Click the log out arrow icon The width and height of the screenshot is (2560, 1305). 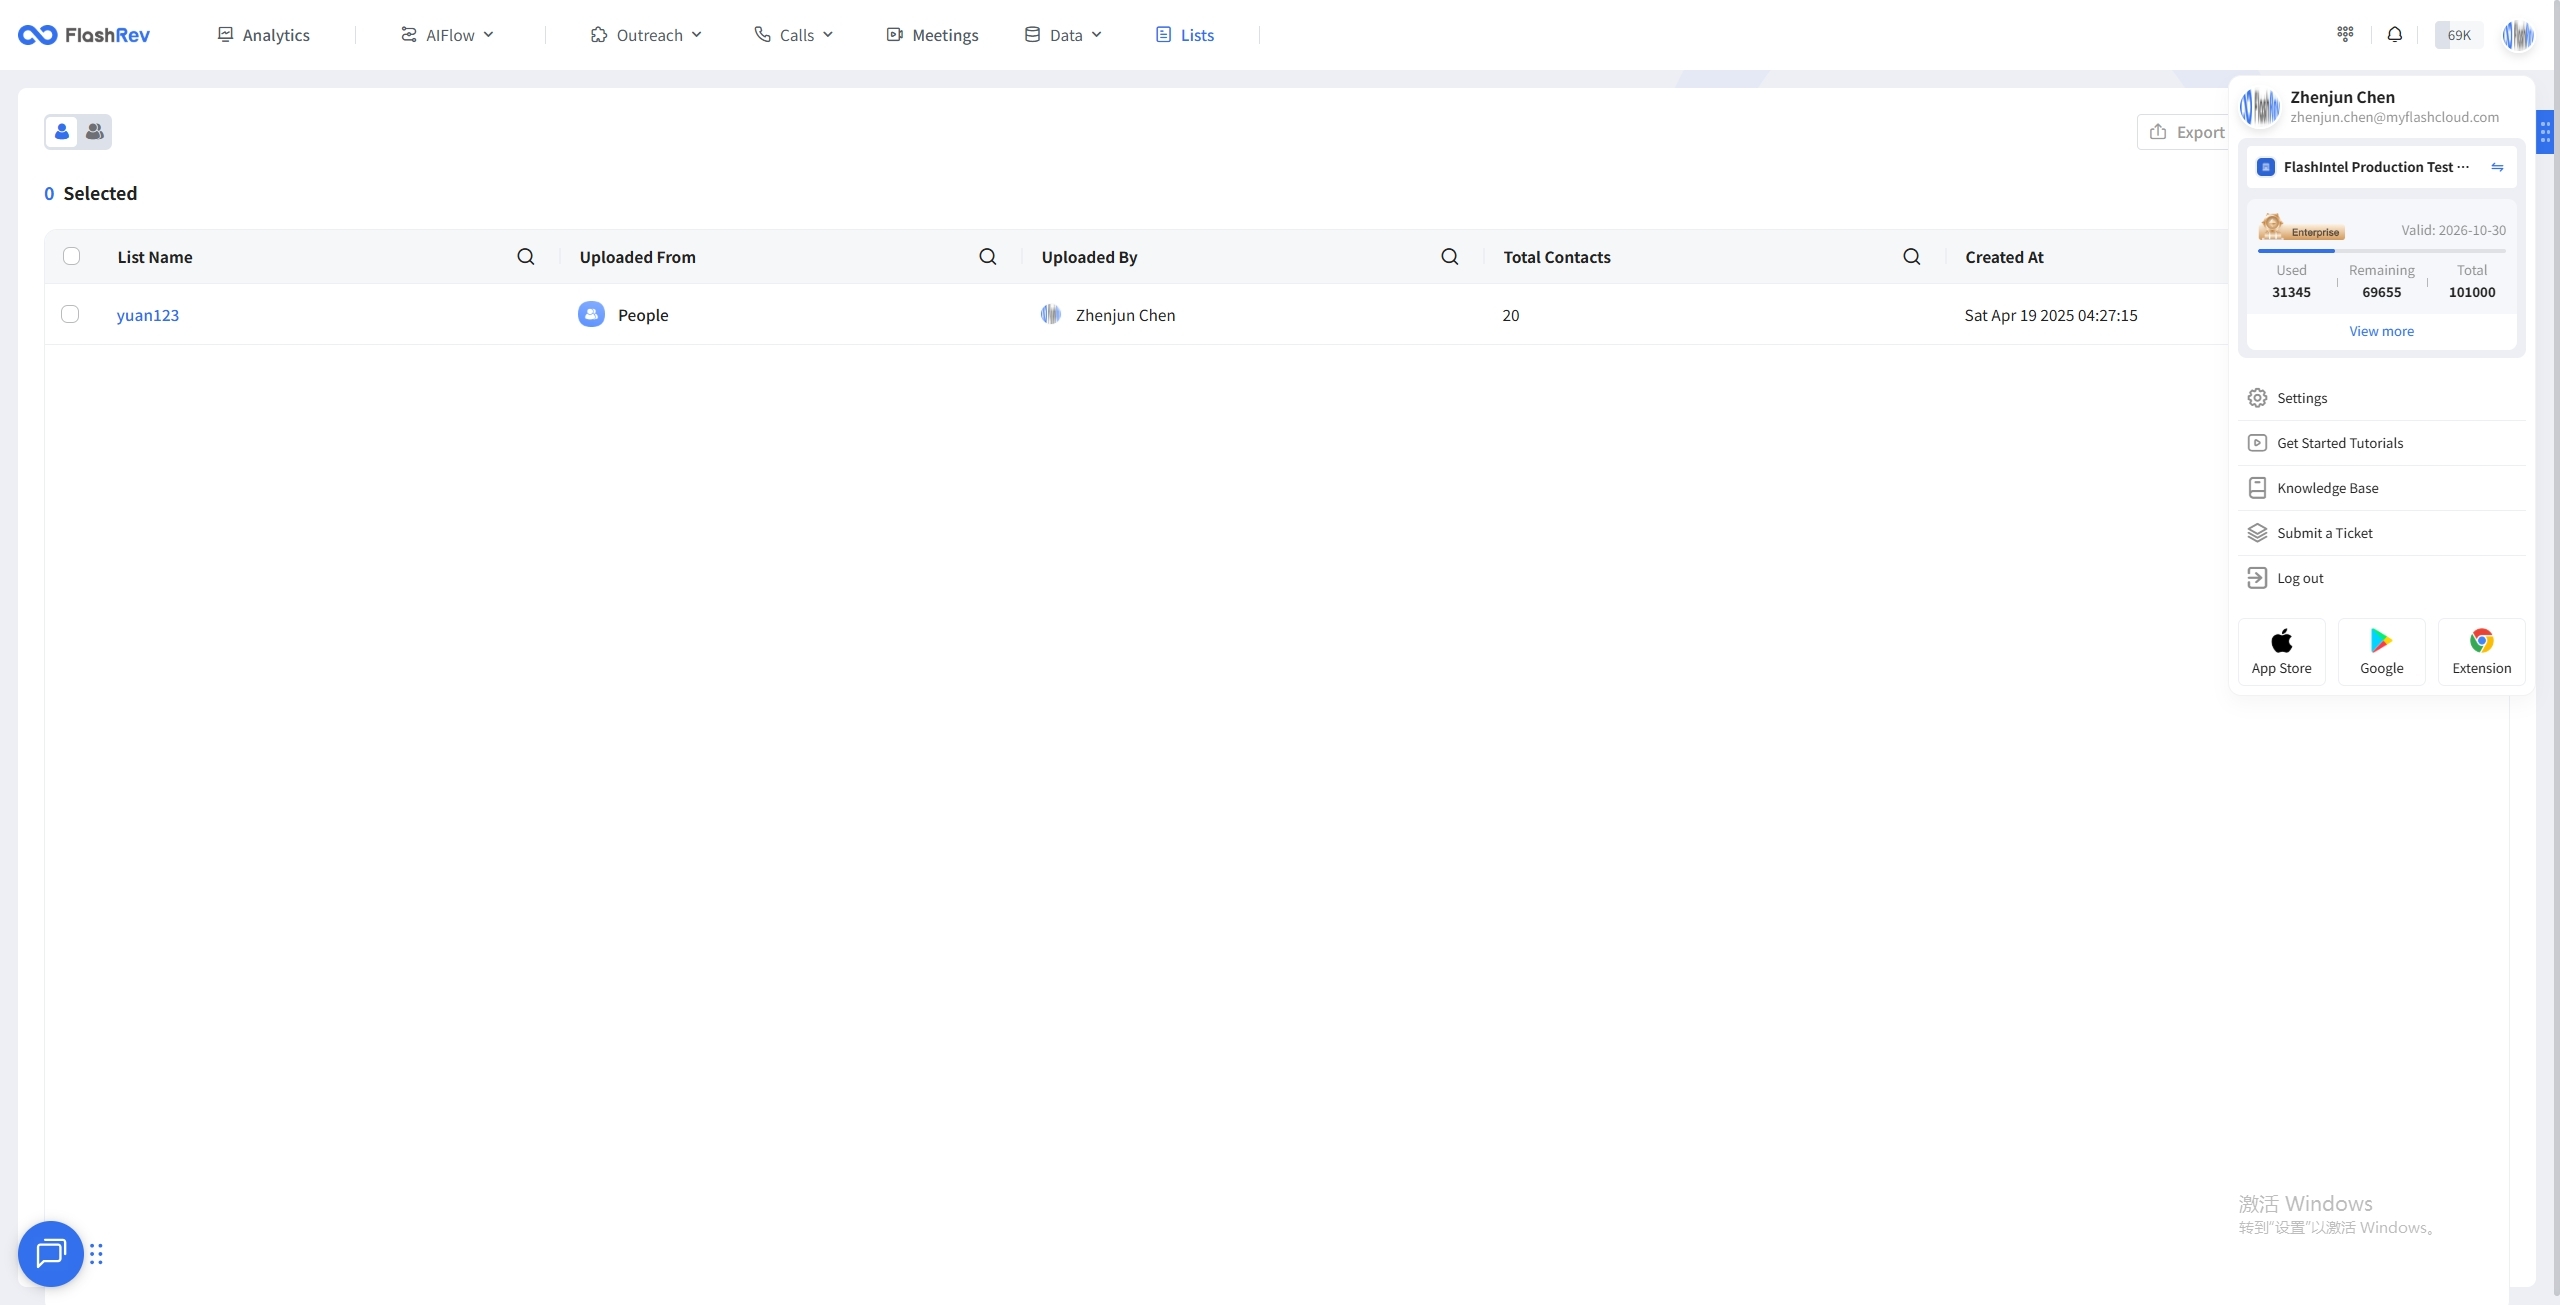(x=2257, y=578)
